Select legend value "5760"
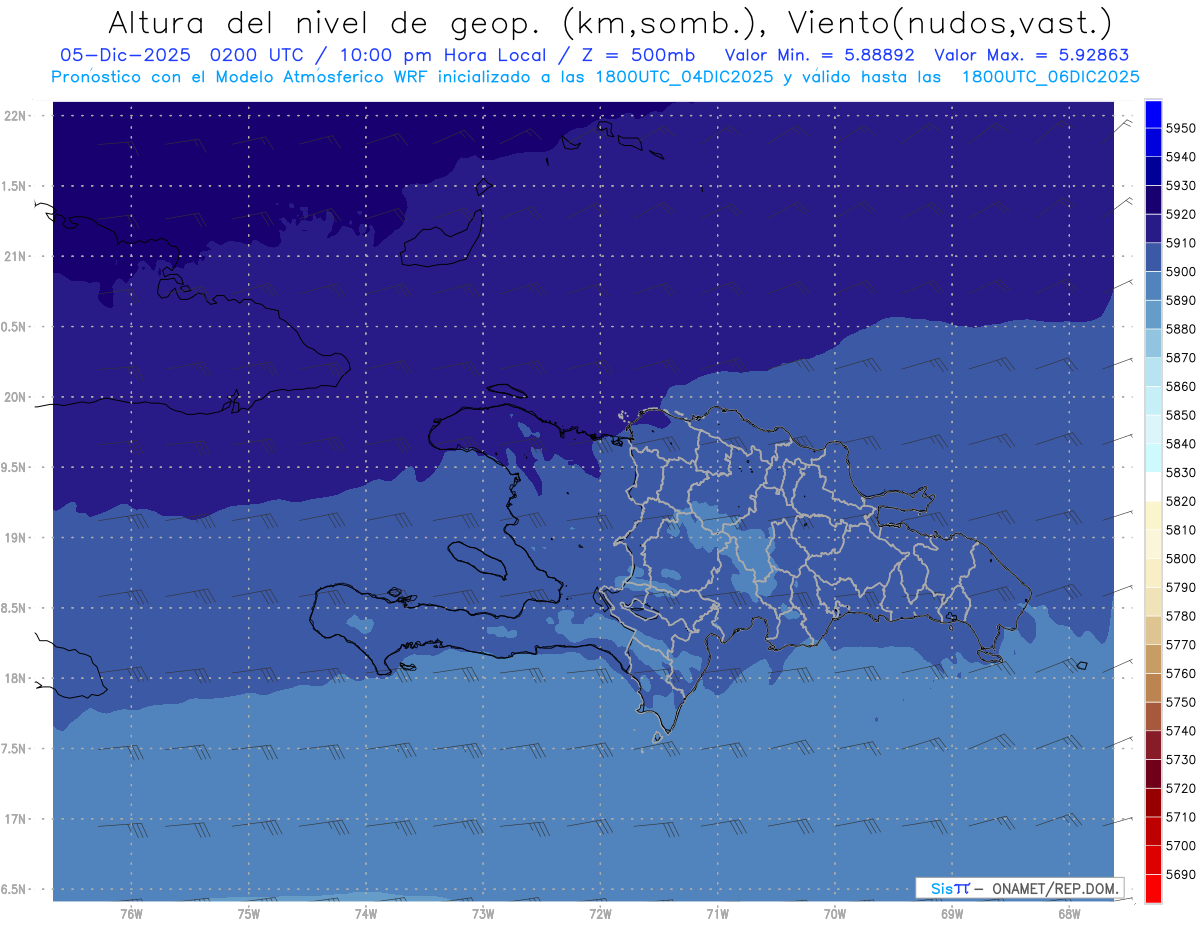 [x=1182, y=673]
